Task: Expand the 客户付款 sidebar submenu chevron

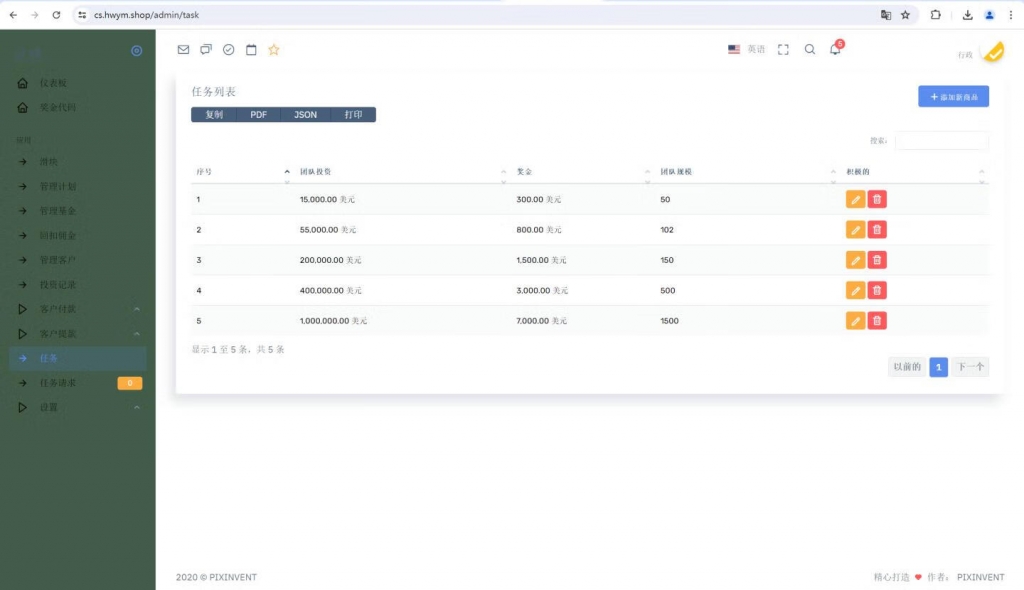Action: (x=136, y=309)
